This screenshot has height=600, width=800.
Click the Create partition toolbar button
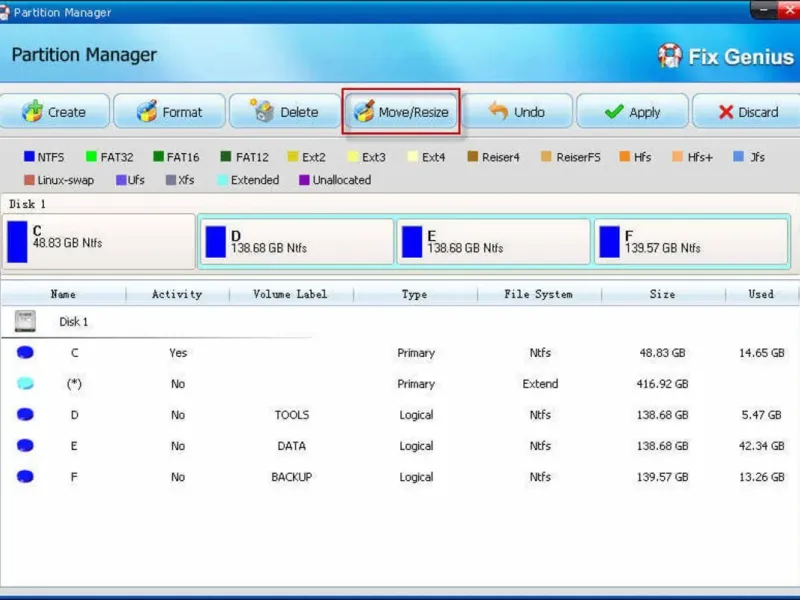point(55,111)
